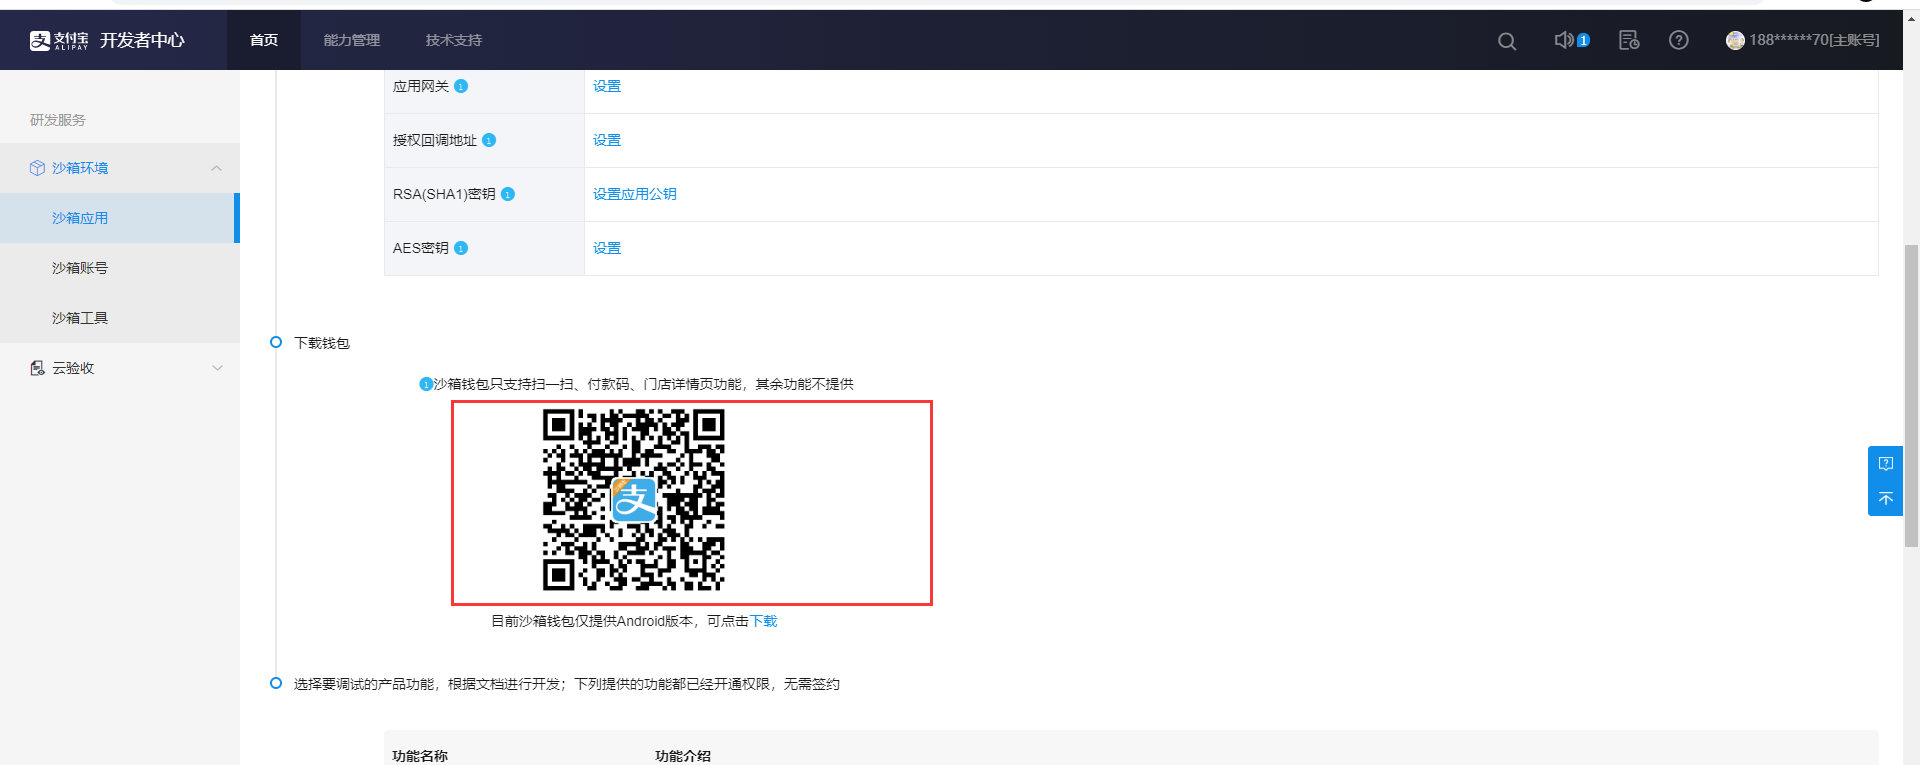Click info icon next to RSA(SHA1)密钥
1920x765 pixels.
pyautogui.click(x=508, y=194)
